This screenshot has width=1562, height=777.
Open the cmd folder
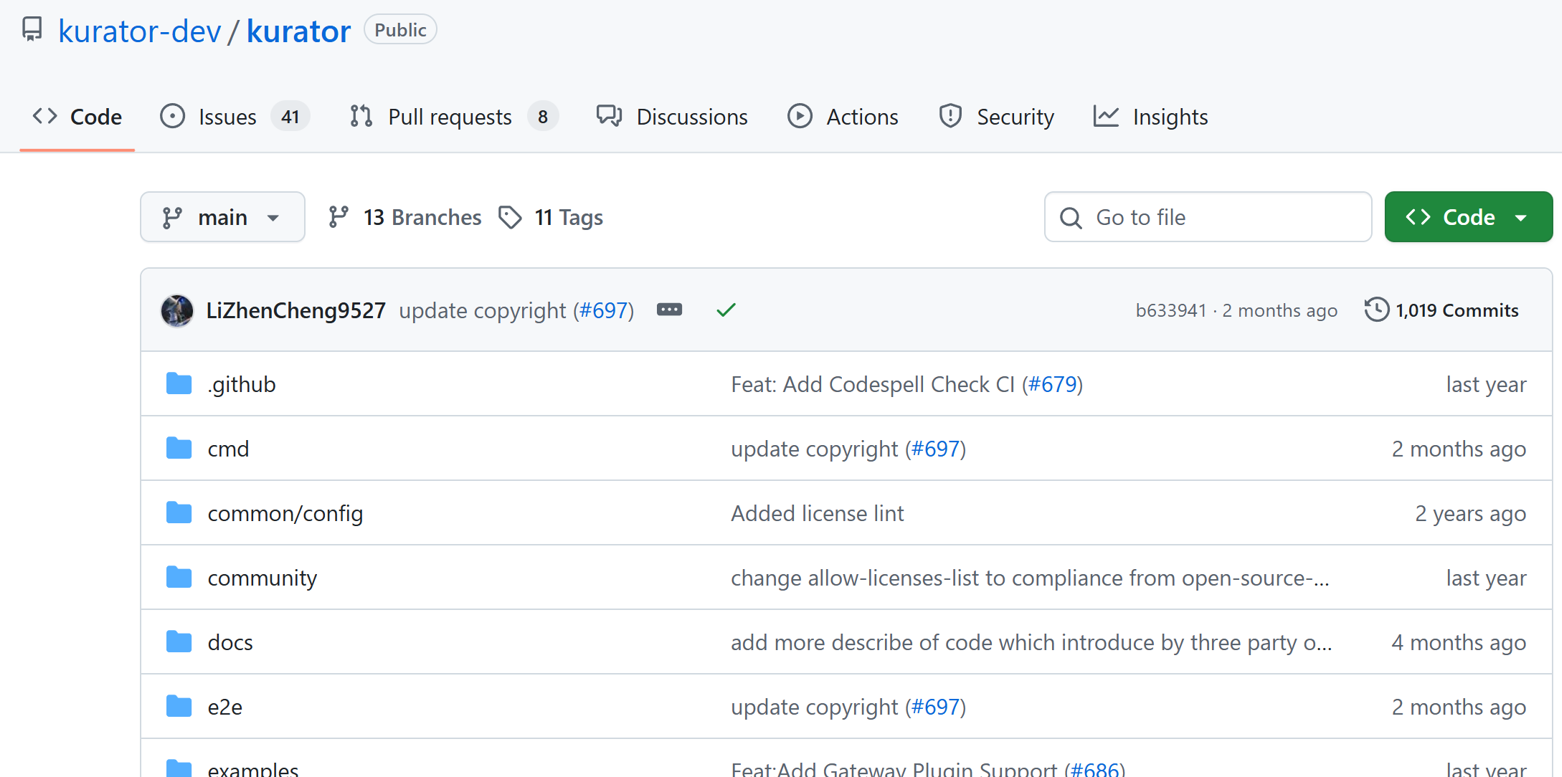(228, 449)
